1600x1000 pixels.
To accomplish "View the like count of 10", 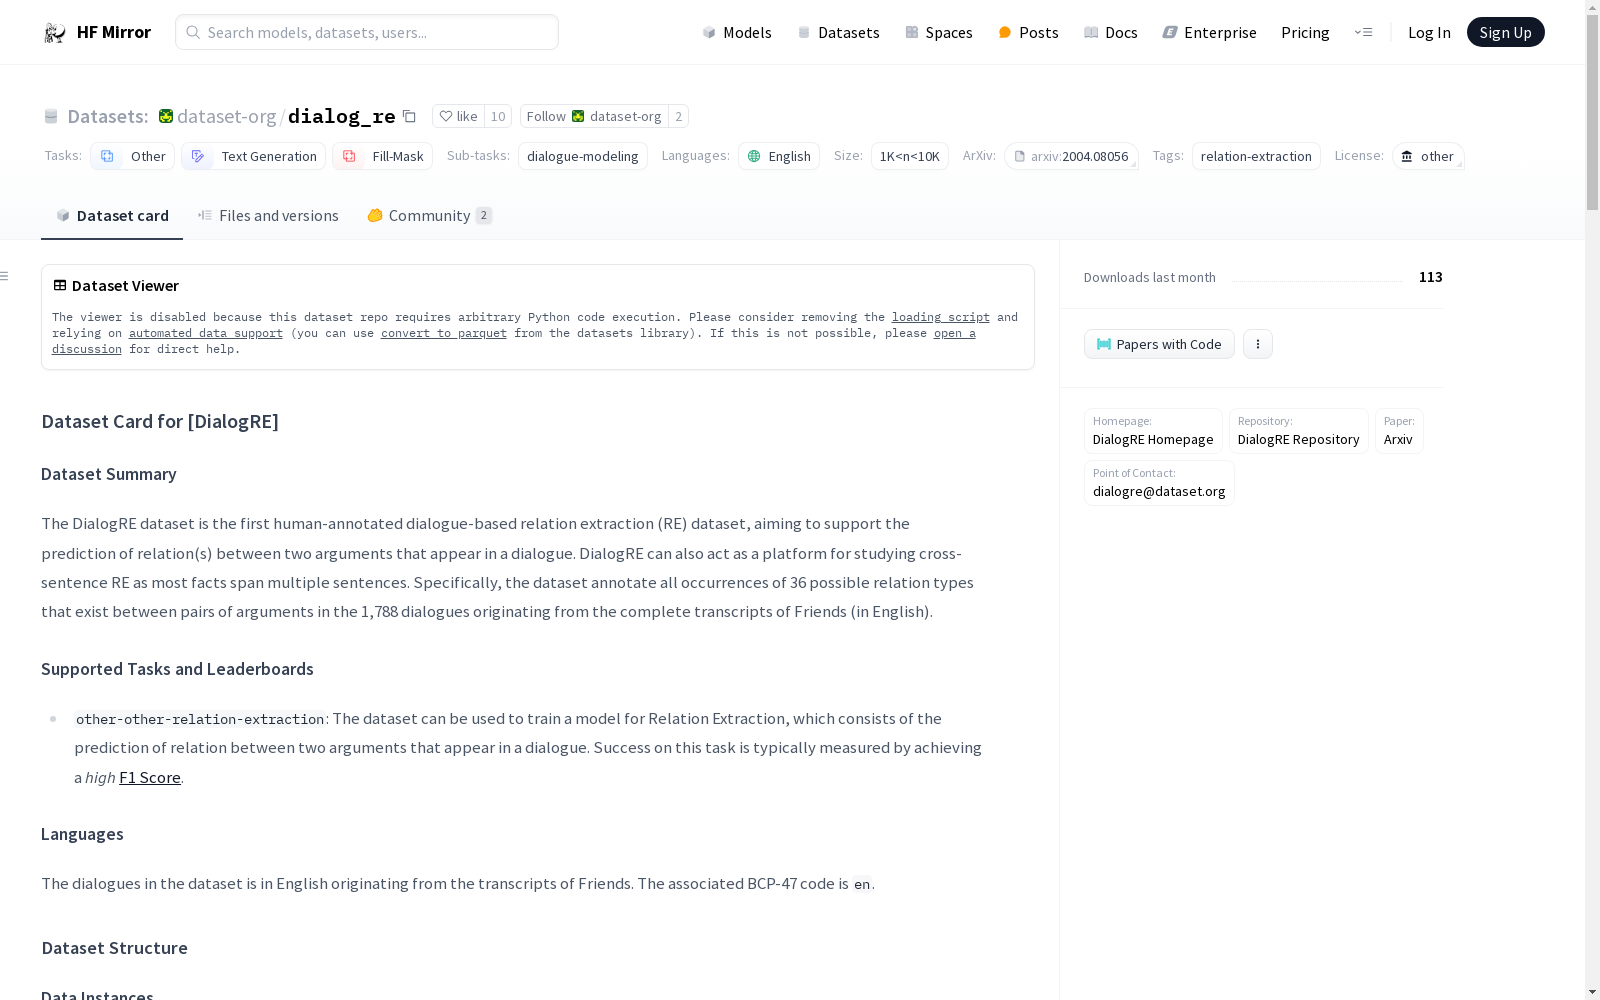I will click(498, 116).
